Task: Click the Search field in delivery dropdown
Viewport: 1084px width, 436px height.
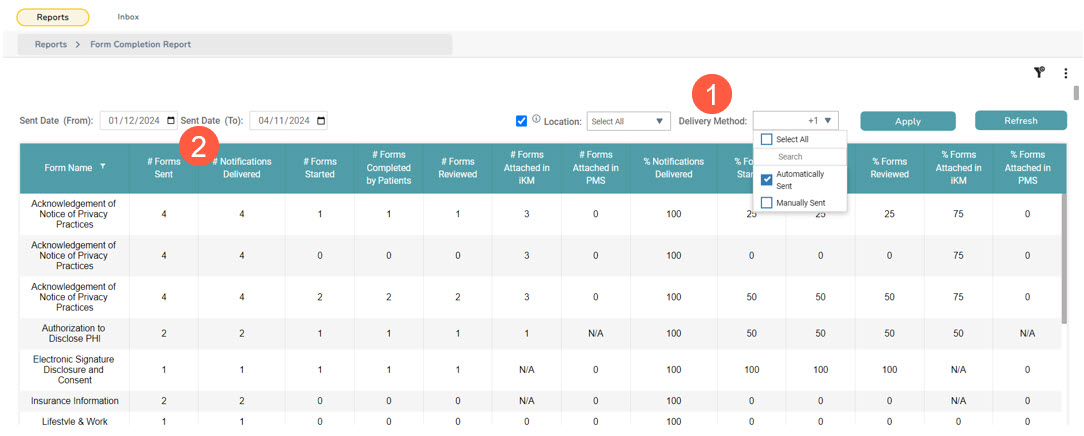Action: coord(800,157)
